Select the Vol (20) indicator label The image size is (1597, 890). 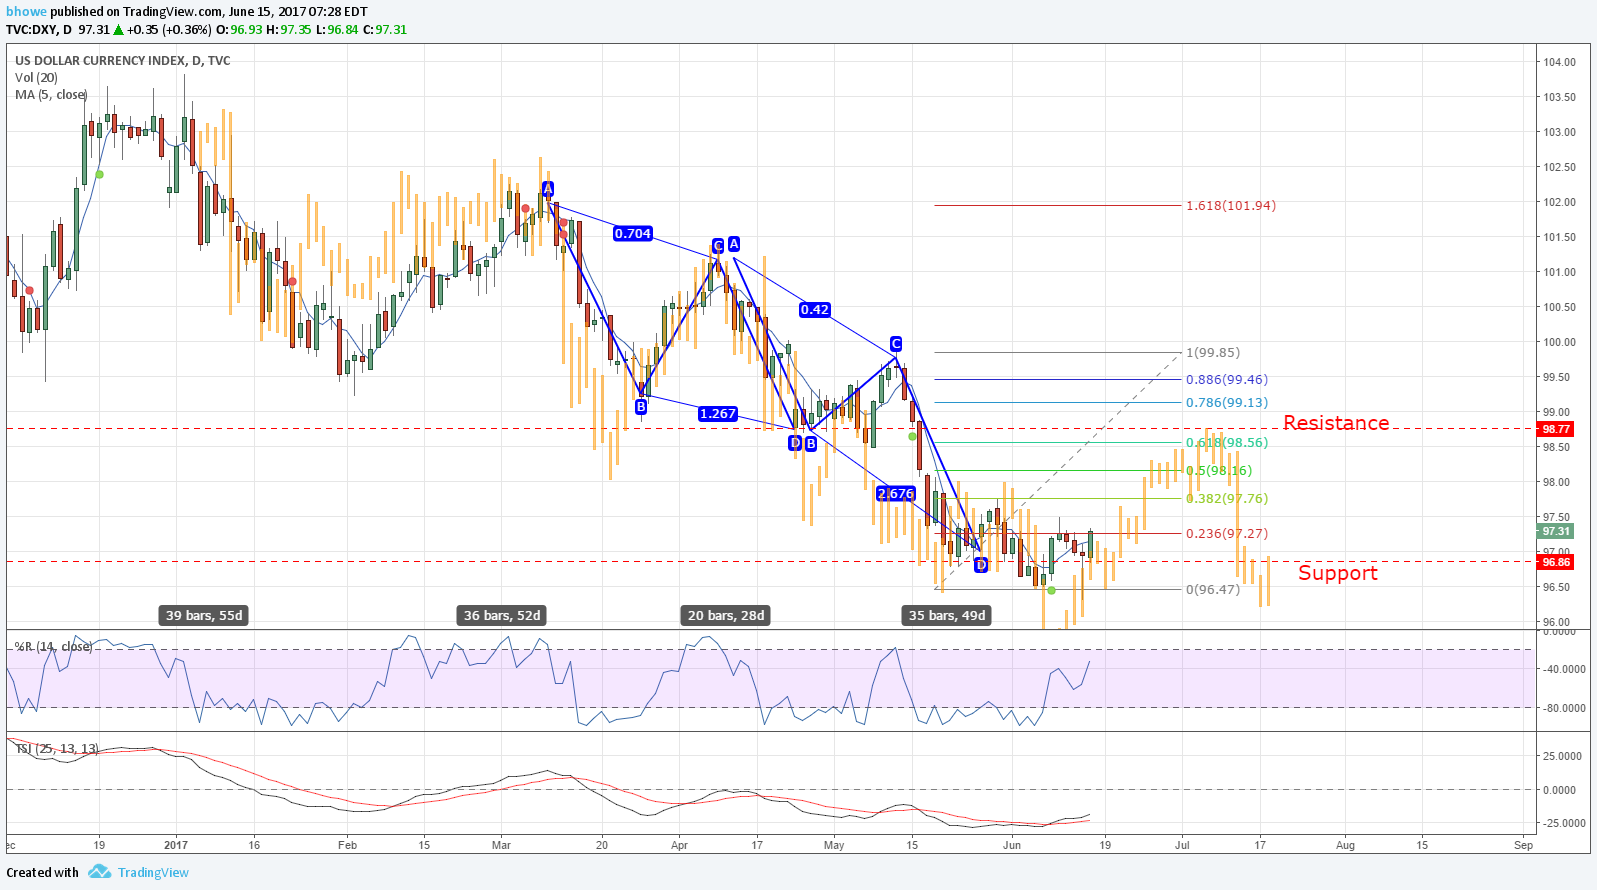coord(36,77)
